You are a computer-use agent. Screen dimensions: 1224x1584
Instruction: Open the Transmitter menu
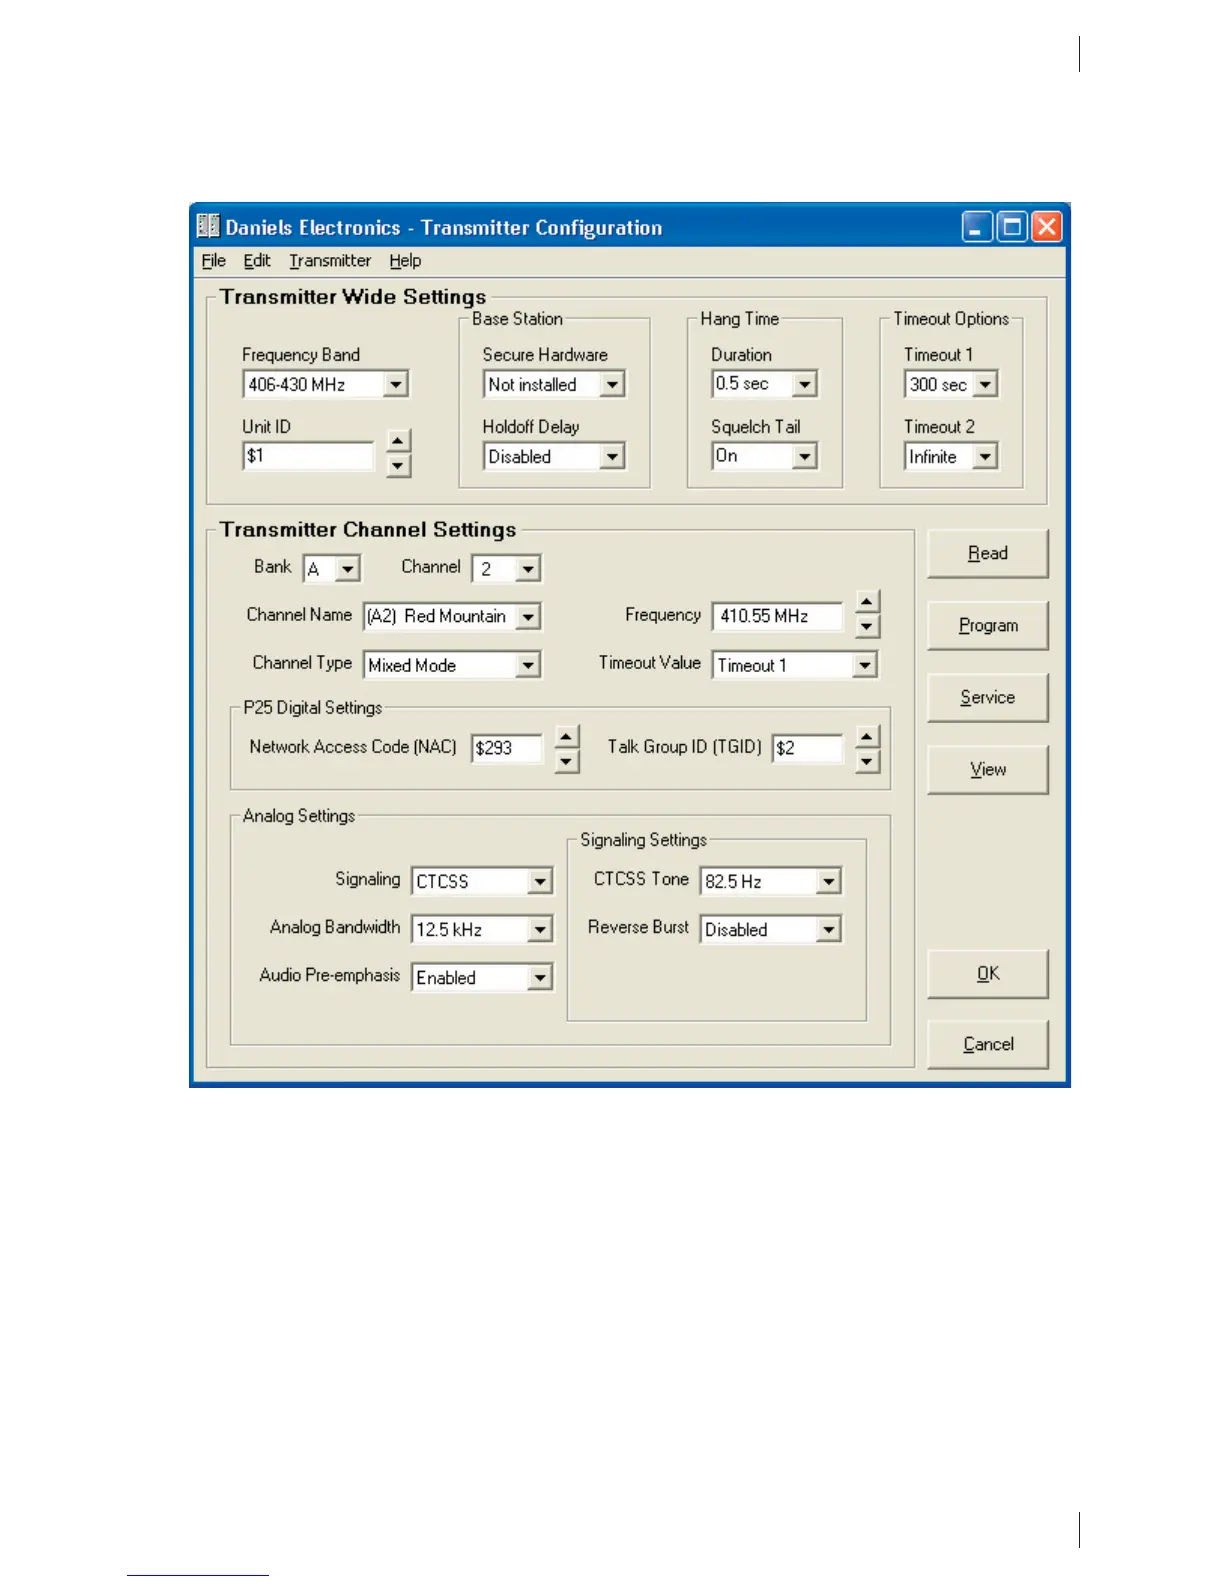tap(330, 261)
